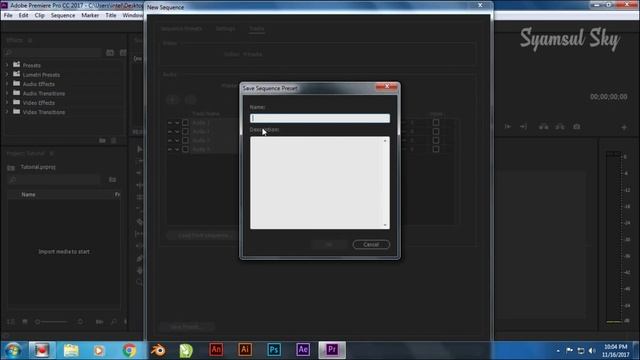Click the Tutorial.prproj project label
The height and width of the screenshot is (360, 640).
coord(38,167)
